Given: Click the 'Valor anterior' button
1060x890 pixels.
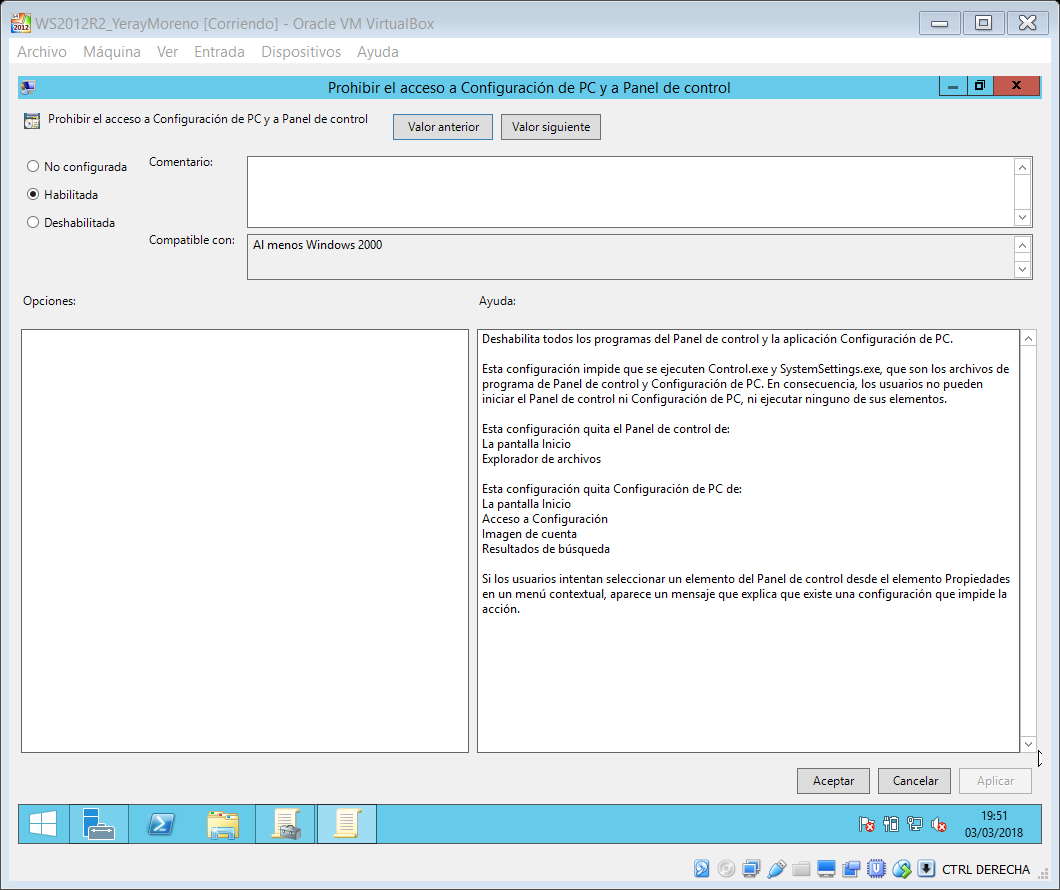Looking at the screenshot, I should pyautogui.click(x=443, y=127).
